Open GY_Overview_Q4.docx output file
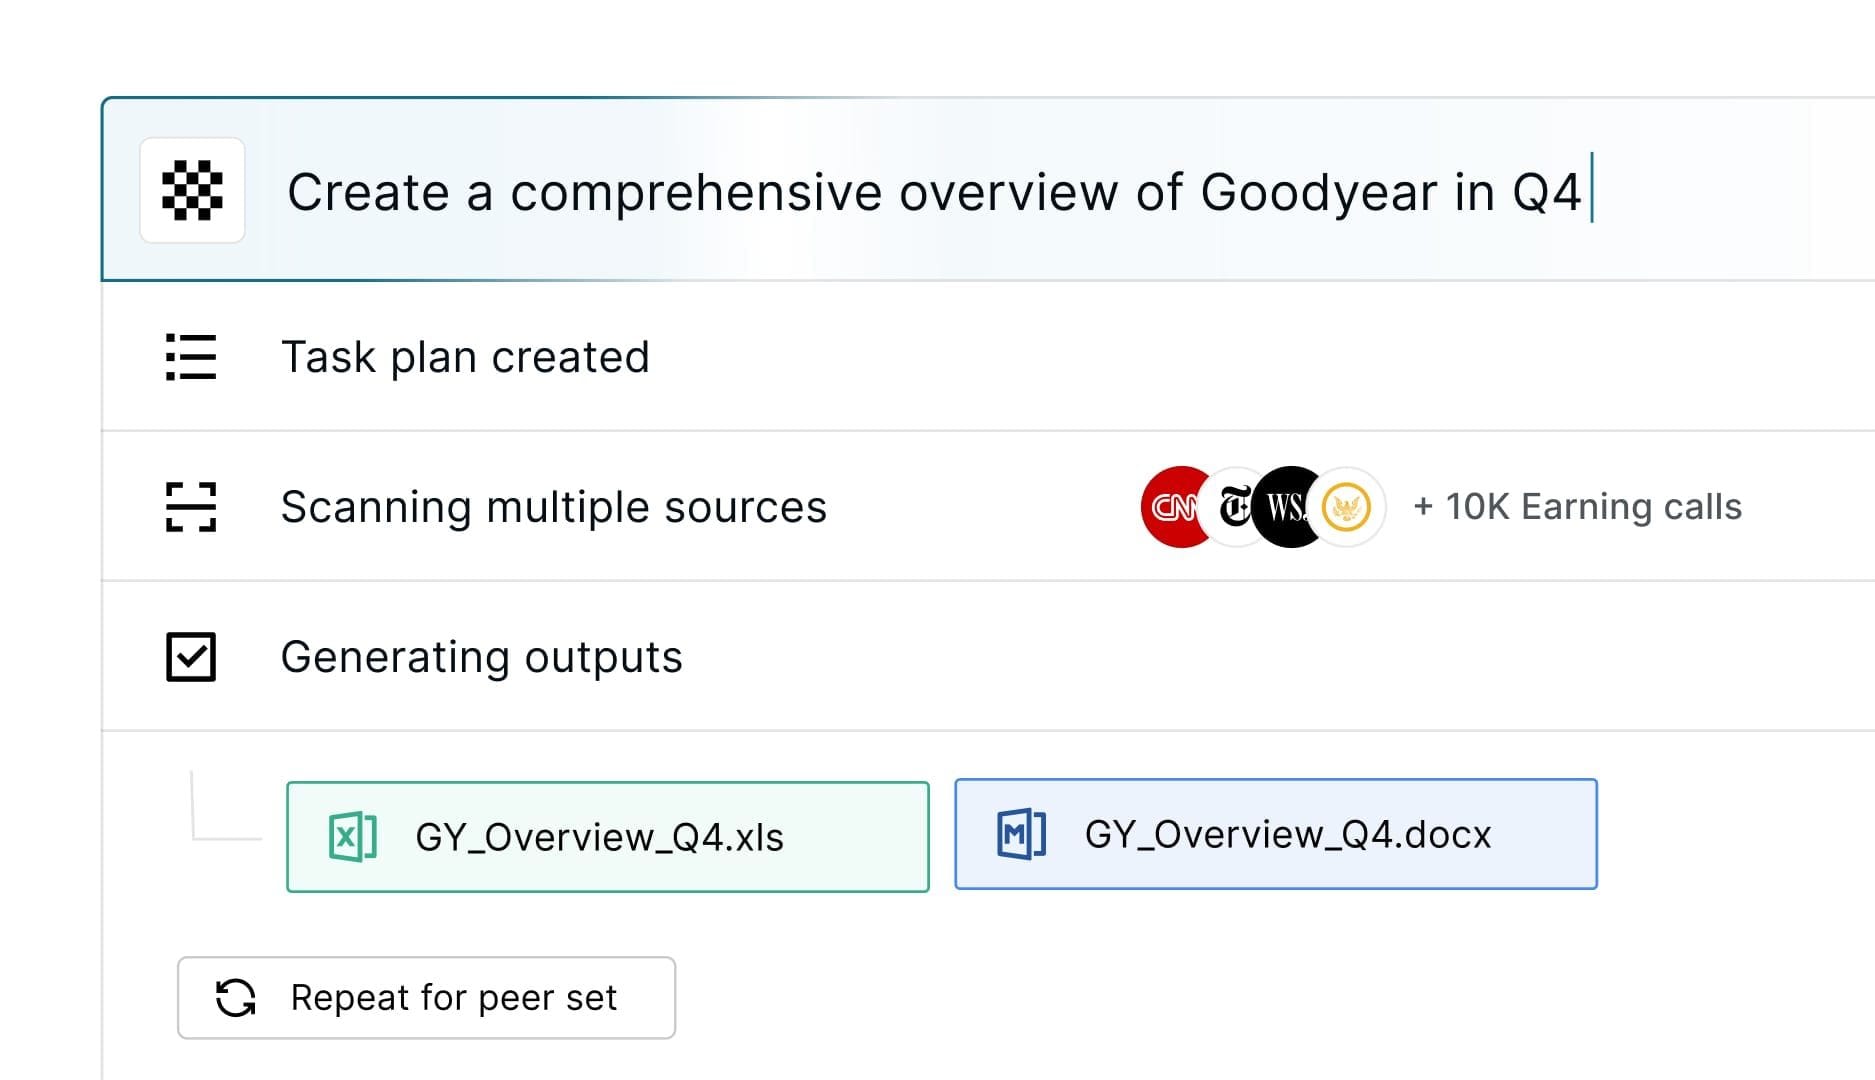Viewport: 1875px width, 1080px height. pos(1287,834)
